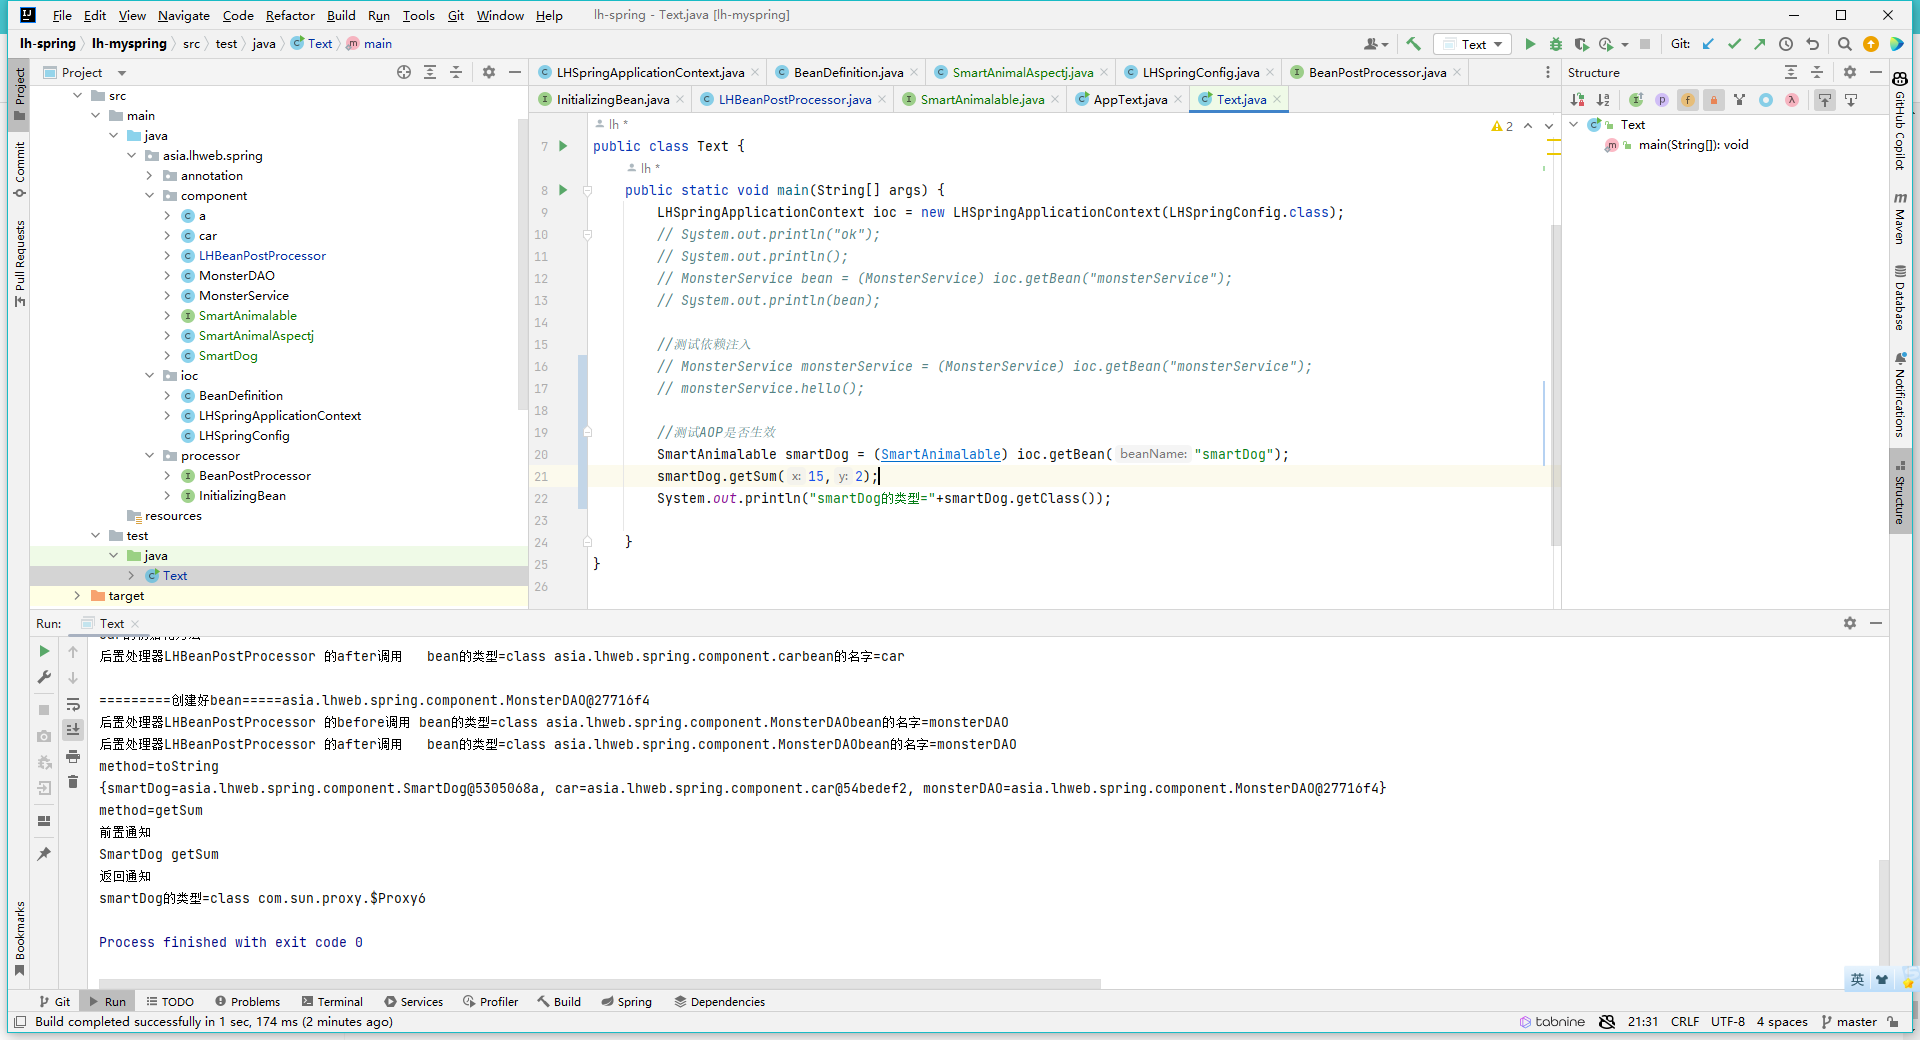Viewport: 1920px width, 1040px height.
Task: Click the Print icon in the Run console
Action: coord(73,756)
